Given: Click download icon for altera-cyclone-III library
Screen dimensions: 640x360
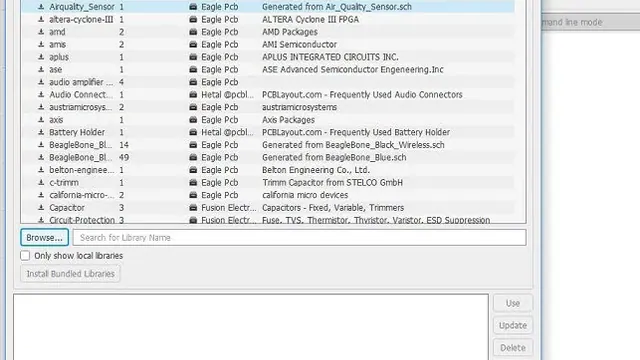Looking at the screenshot, I should tap(41, 20).
